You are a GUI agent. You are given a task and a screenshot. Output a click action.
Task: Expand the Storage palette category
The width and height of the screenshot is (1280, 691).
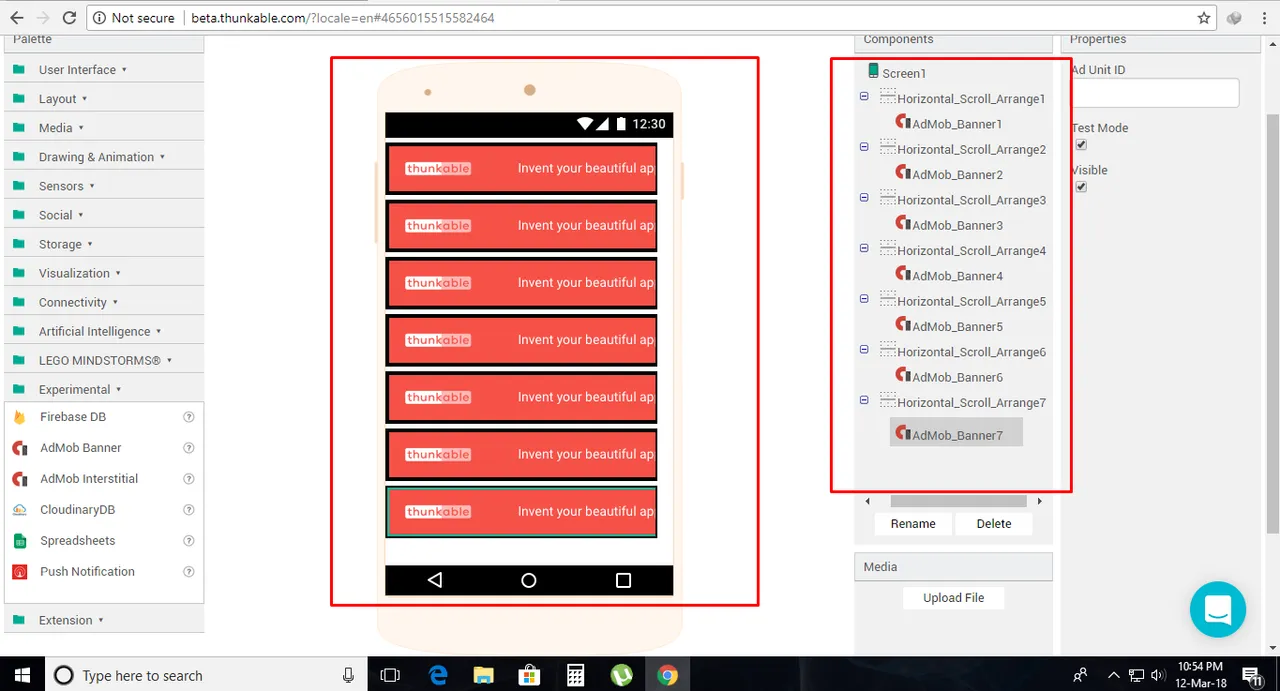pos(104,244)
